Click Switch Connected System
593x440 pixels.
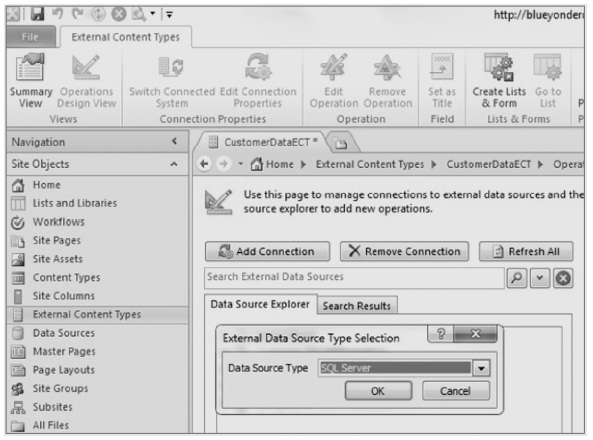[172, 81]
